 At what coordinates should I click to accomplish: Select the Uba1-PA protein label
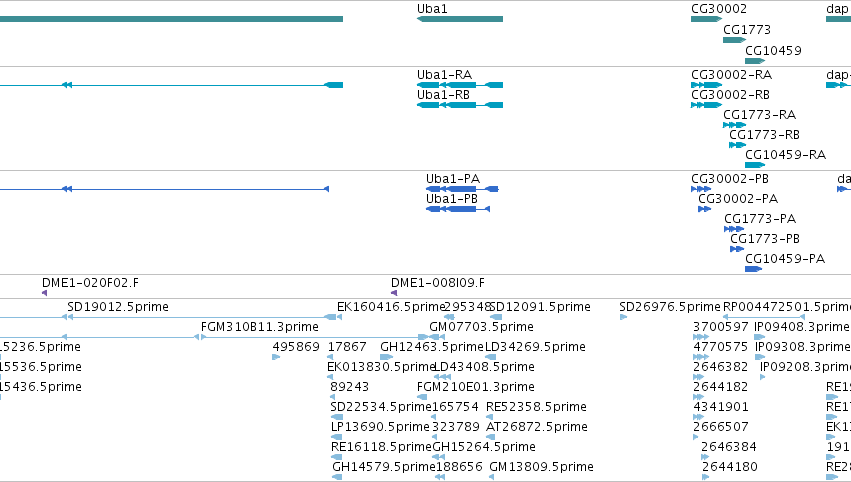coord(453,179)
